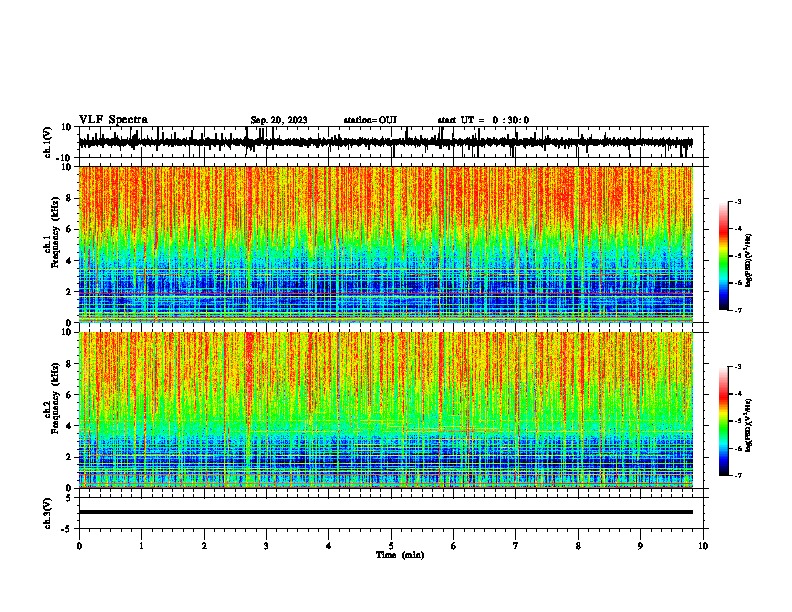Click time axis tick label "0"
This screenshot has width=792, height=612.
click(79, 546)
